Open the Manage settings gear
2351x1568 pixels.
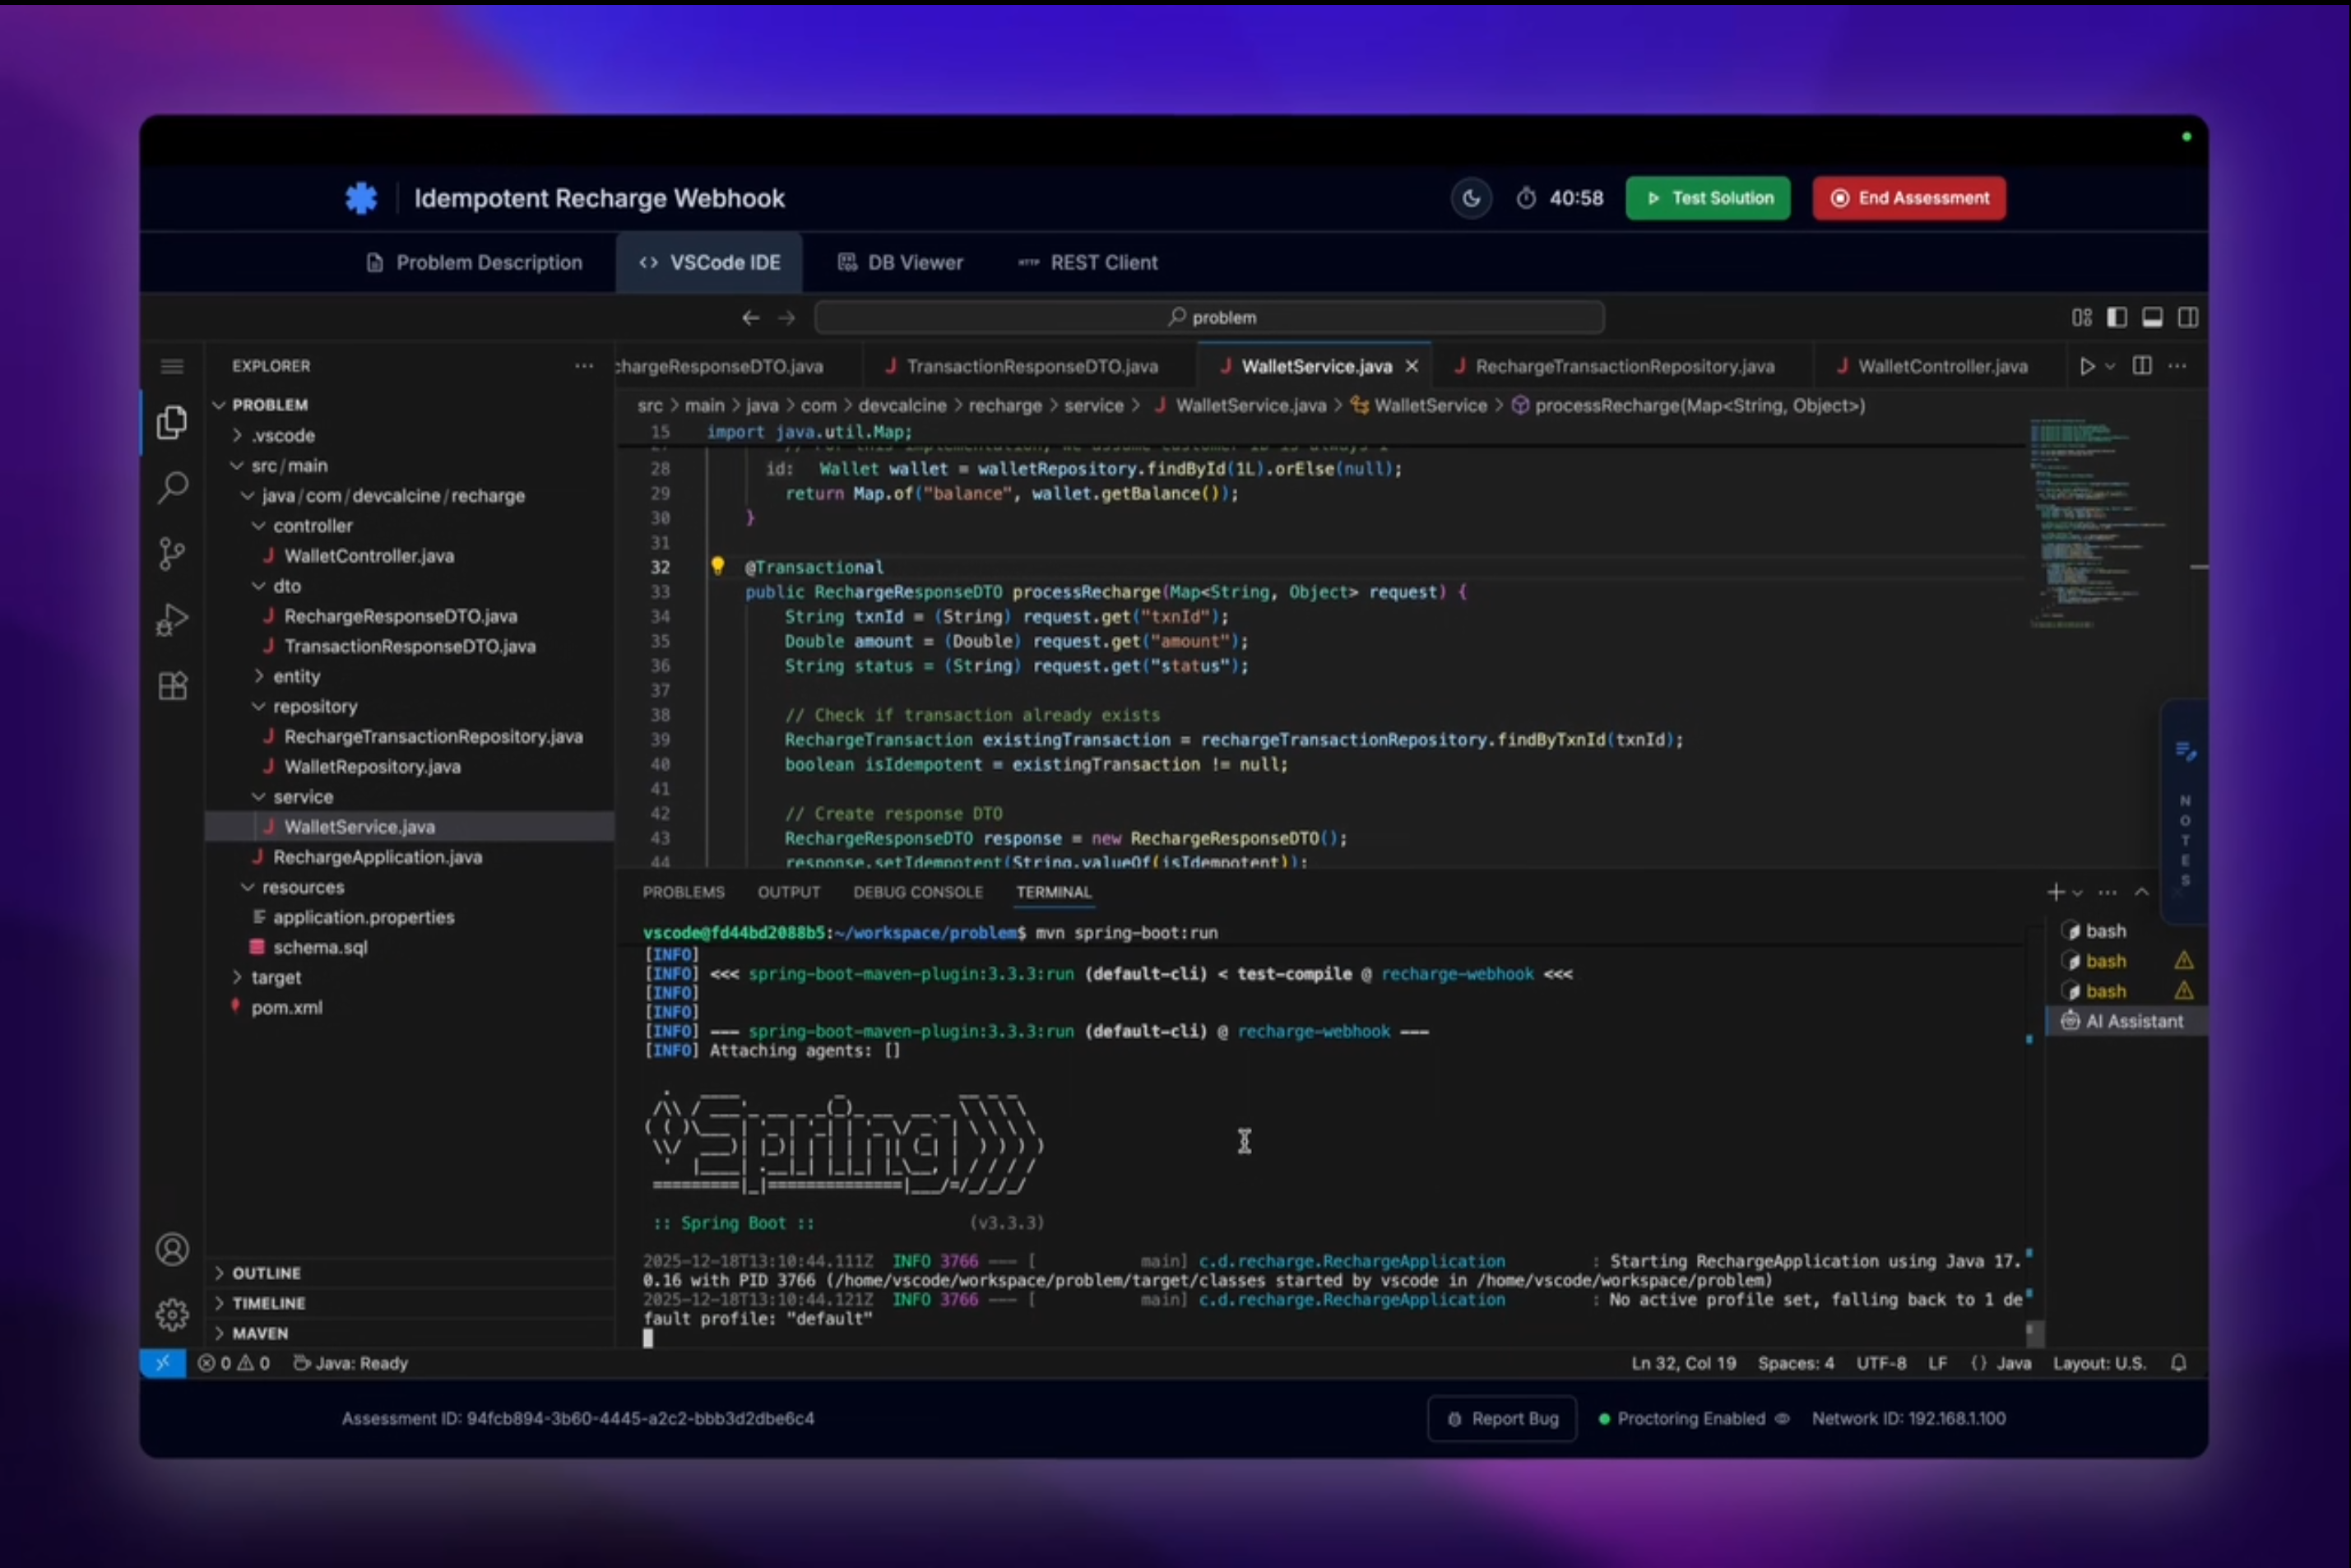[172, 1315]
